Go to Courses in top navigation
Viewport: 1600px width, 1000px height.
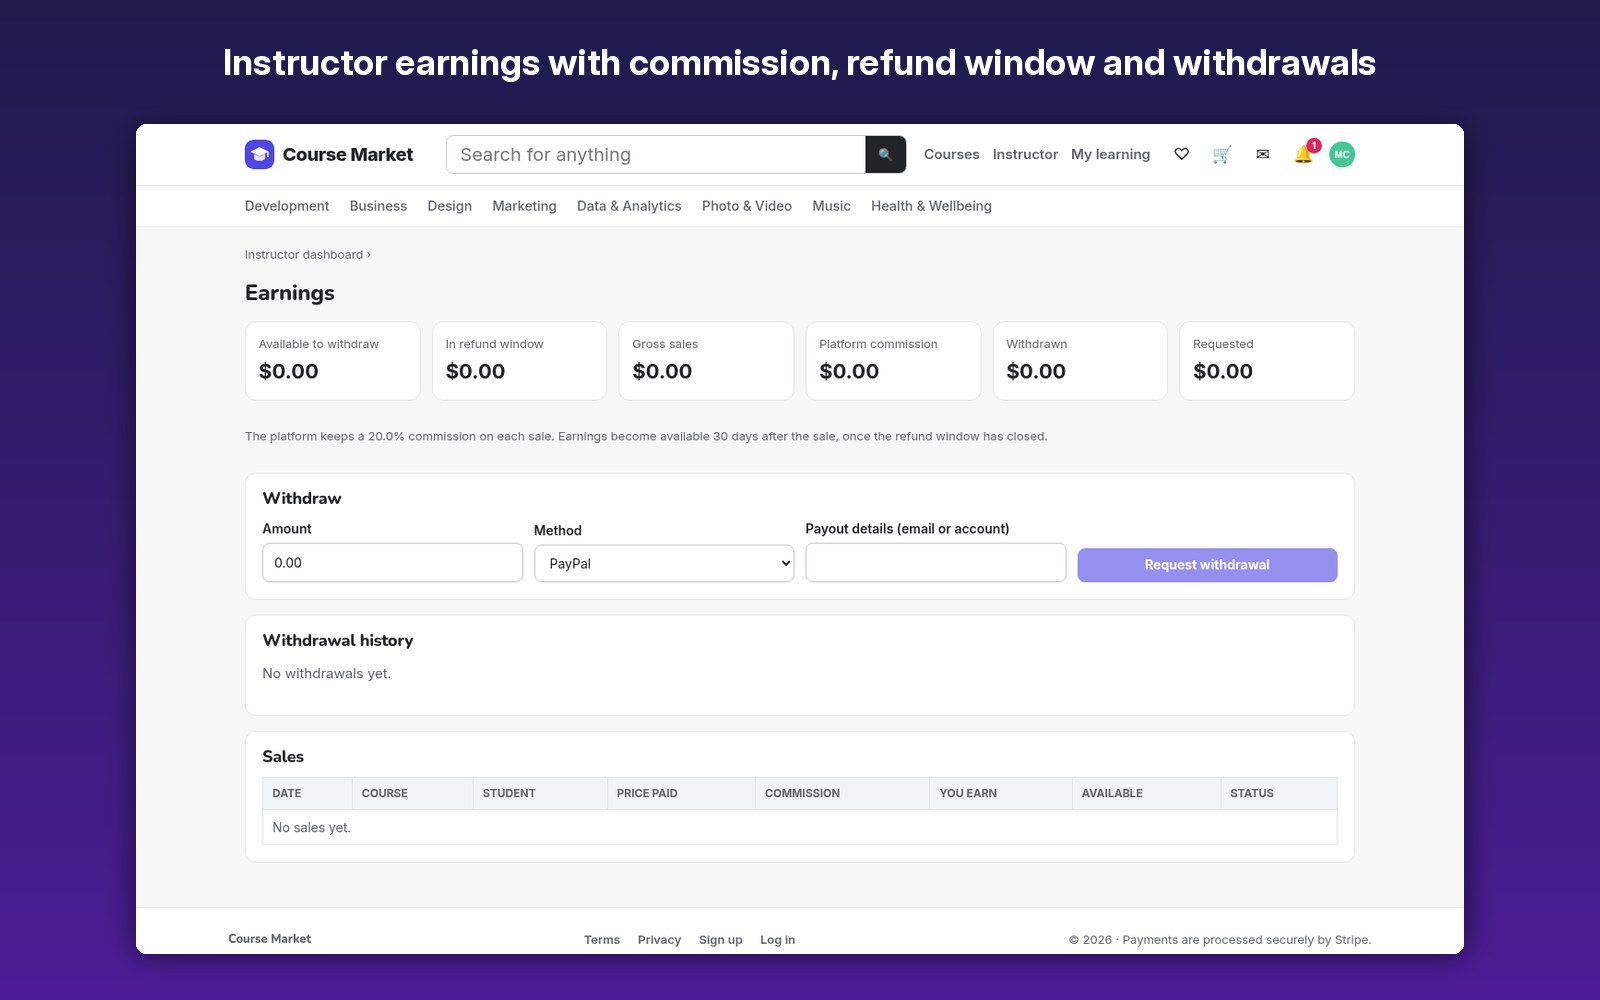(x=951, y=154)
